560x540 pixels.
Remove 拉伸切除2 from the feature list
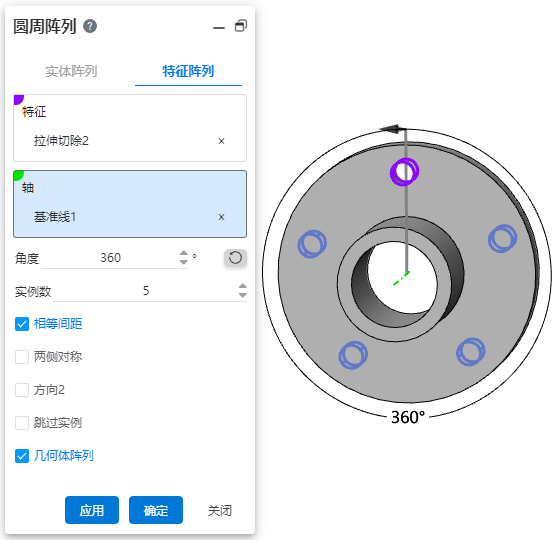point(221,141)
